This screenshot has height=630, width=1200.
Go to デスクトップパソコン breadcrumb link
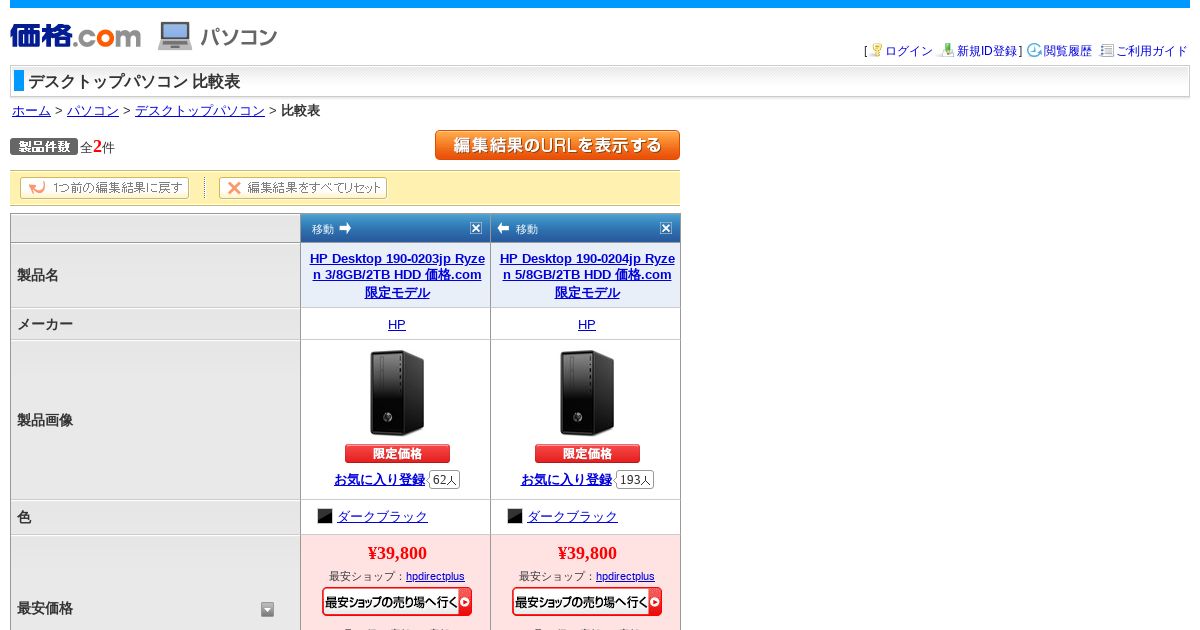[x=200, y=111]
